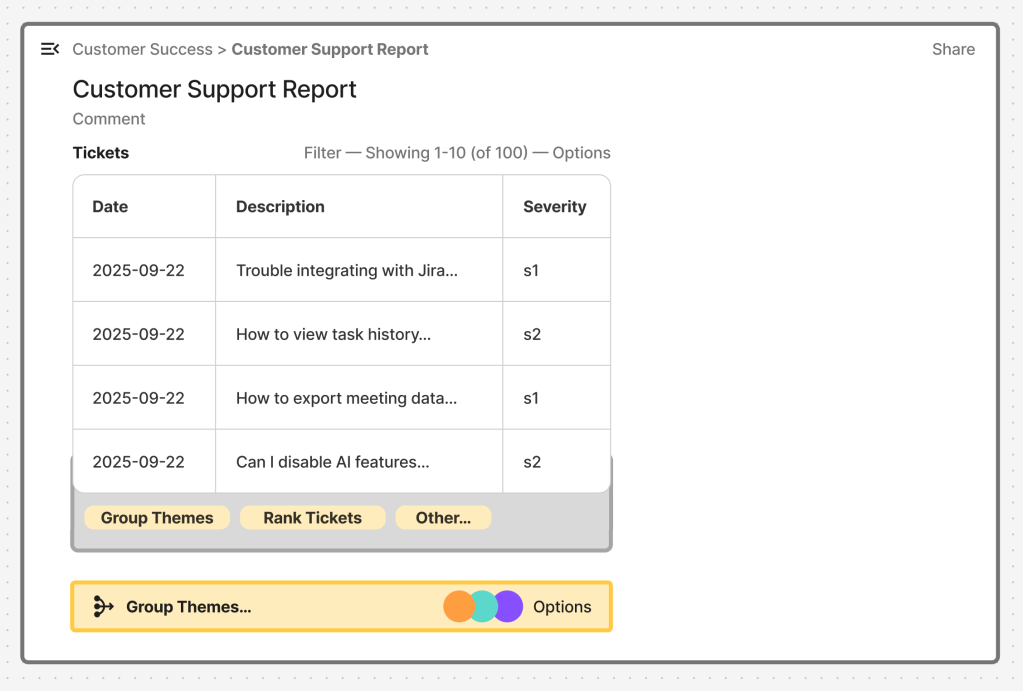1023x691 pixels.
Task: Open ticket "Trouble integrating with Jira..."
Action: [x=346, y=269]
